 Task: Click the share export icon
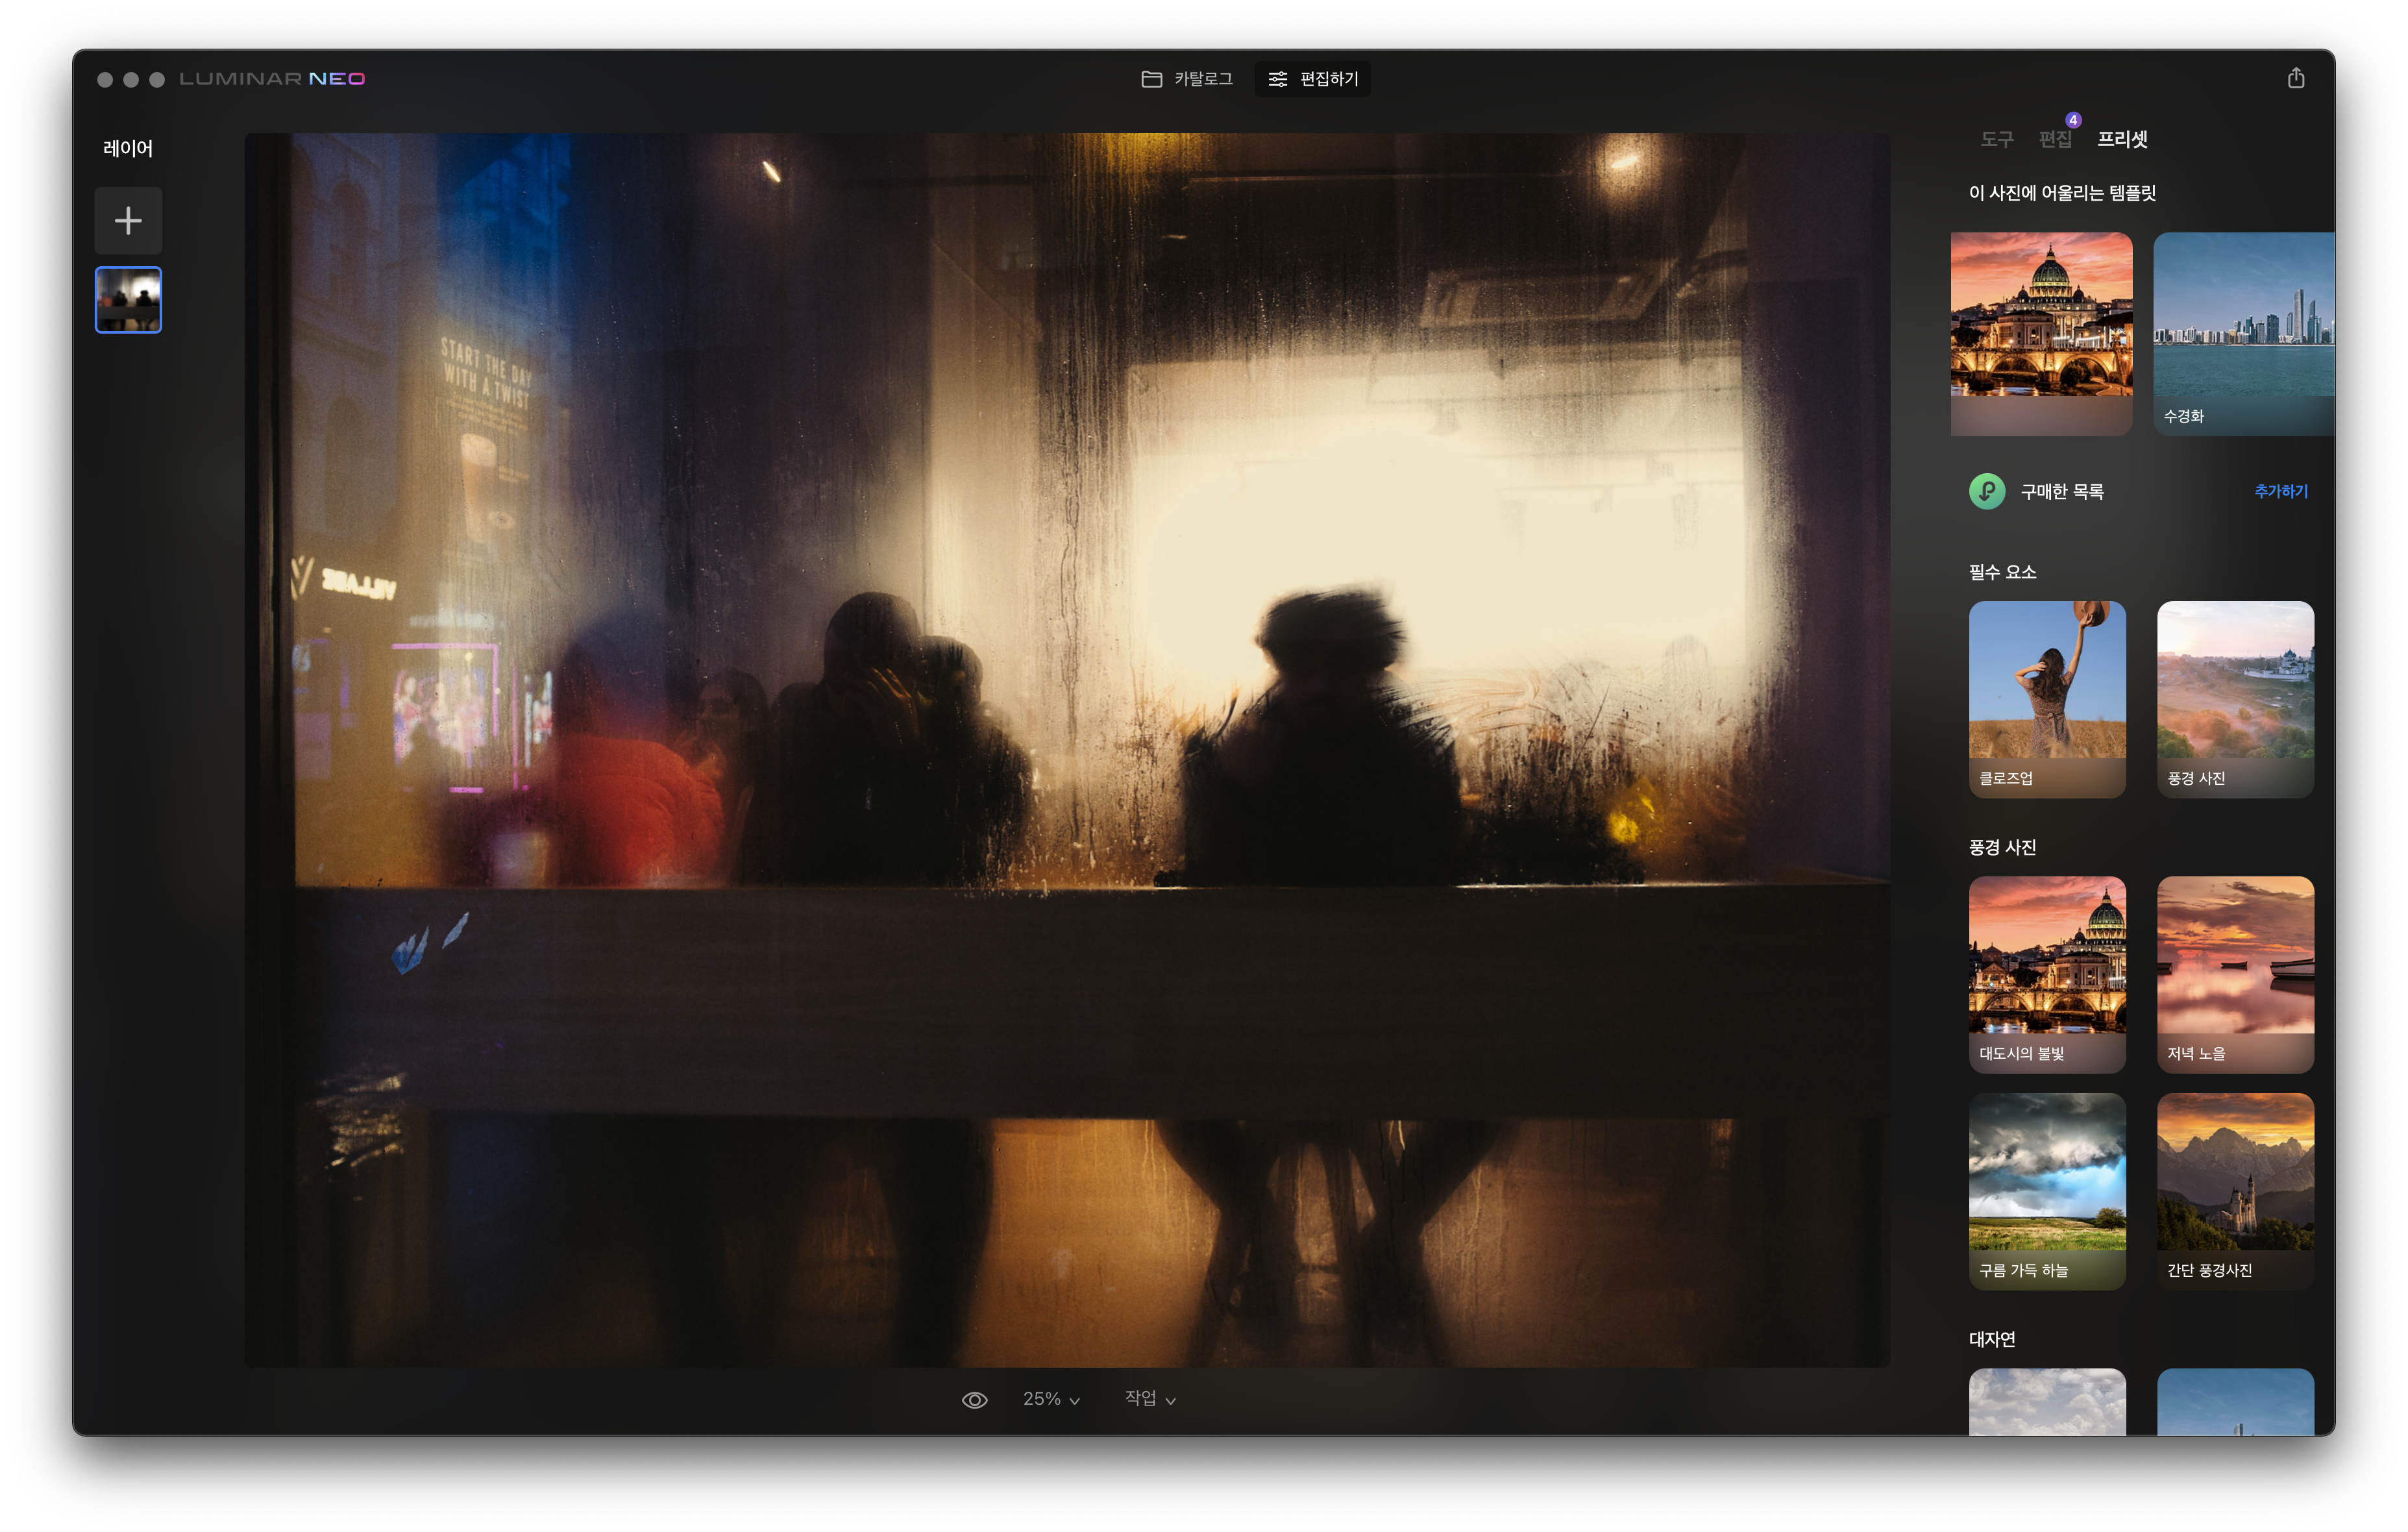pos(2295,78)
